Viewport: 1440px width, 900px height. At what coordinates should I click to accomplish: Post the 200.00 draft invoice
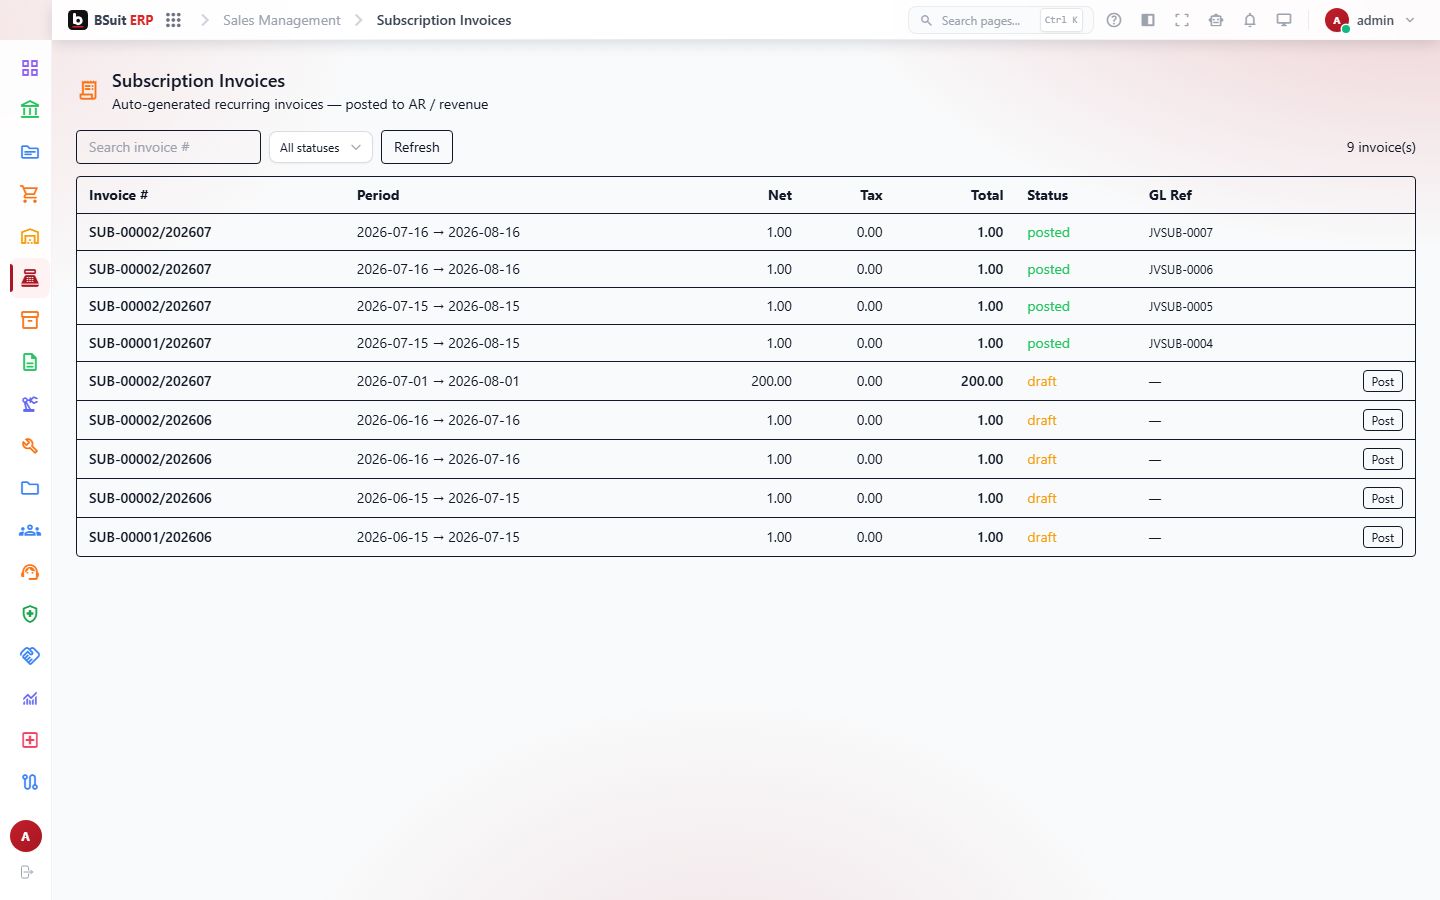point(1383,381)
